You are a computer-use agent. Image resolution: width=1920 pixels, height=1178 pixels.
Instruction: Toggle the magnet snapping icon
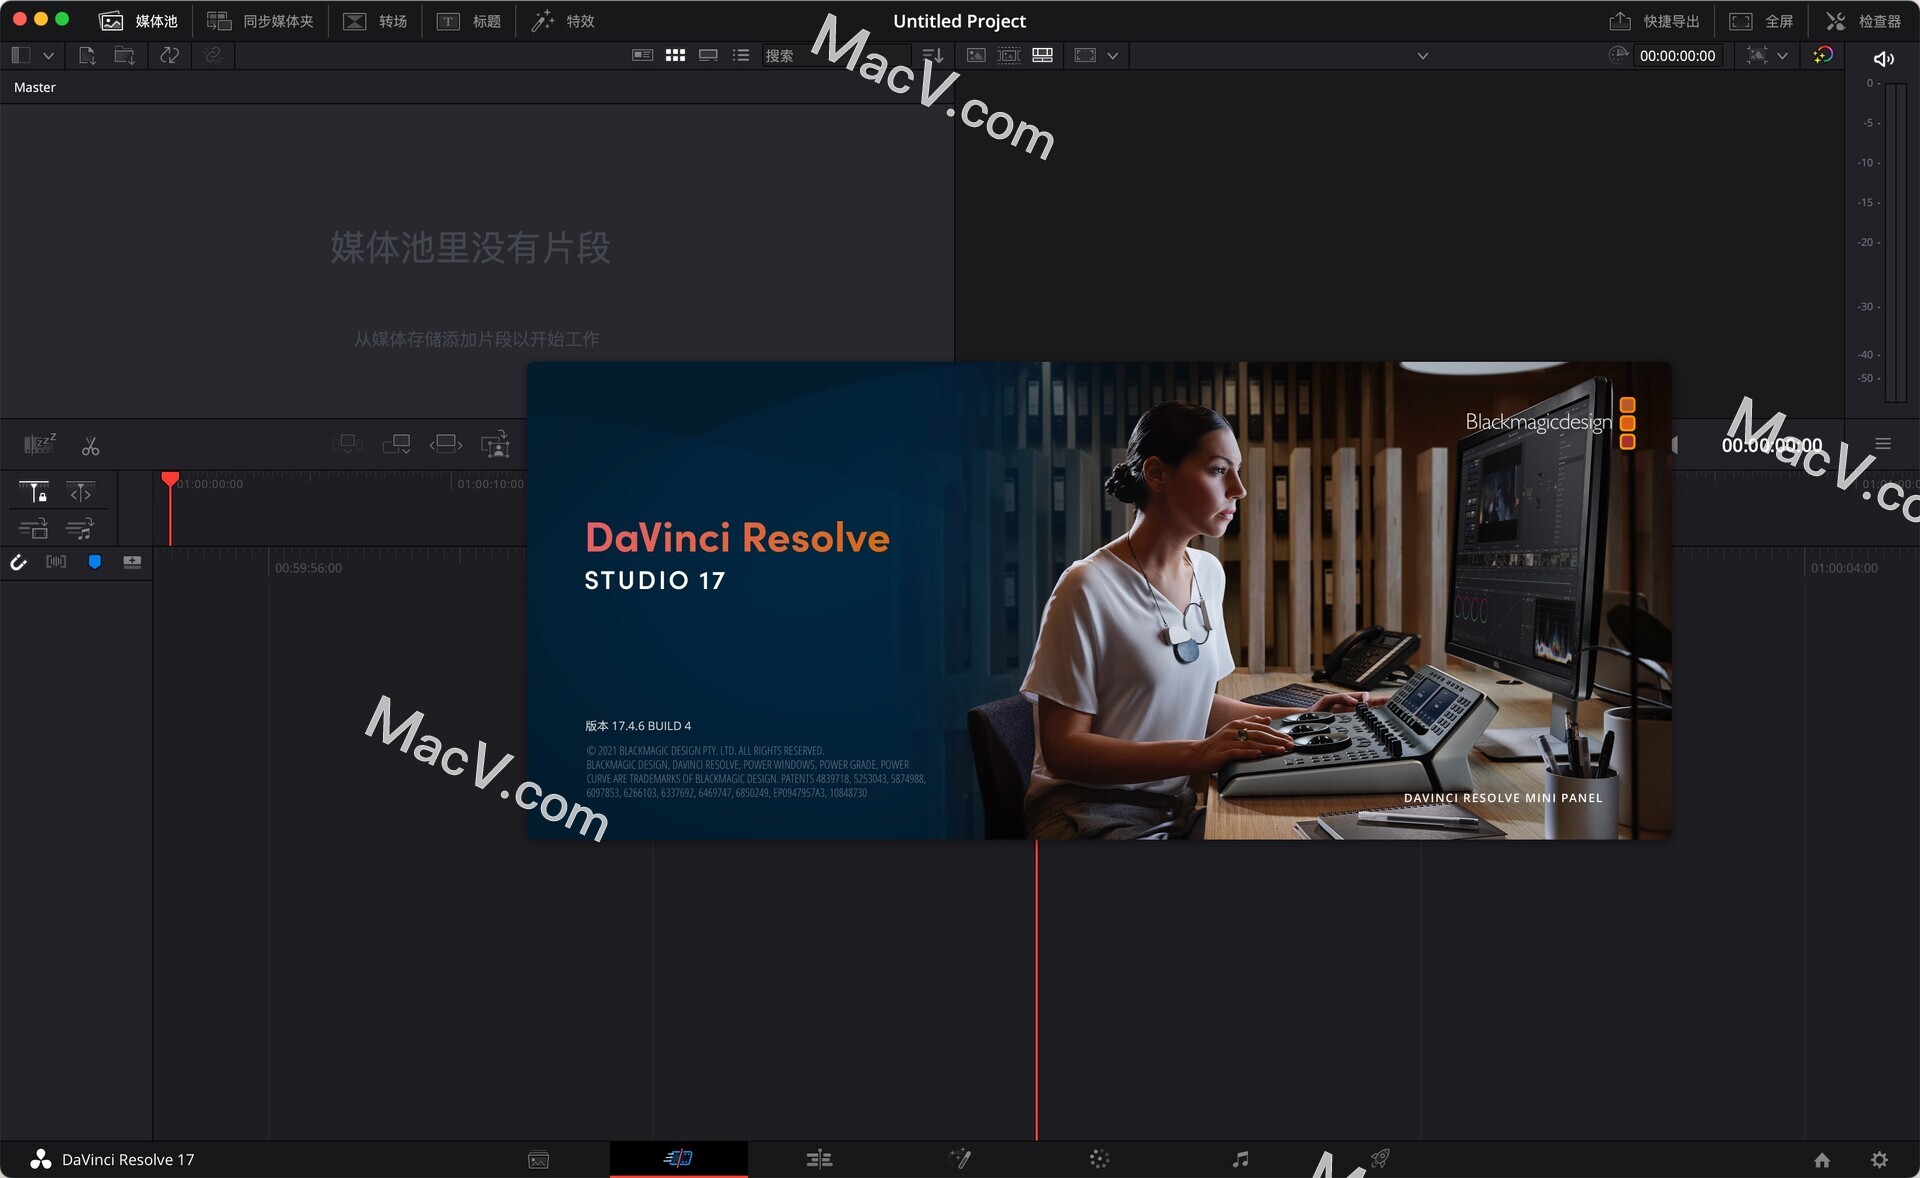pyautogui.click(x=18, y=562)
